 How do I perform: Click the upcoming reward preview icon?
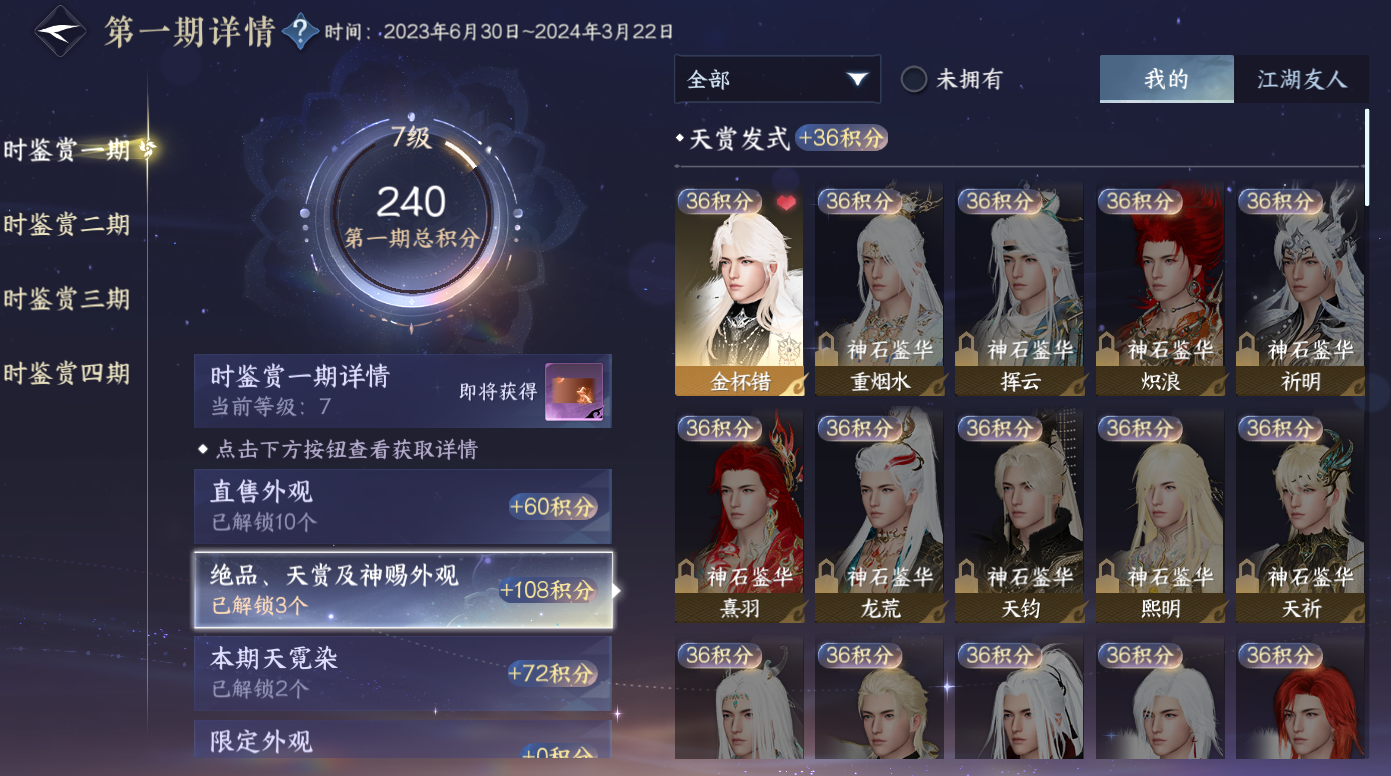pos(574,392)
